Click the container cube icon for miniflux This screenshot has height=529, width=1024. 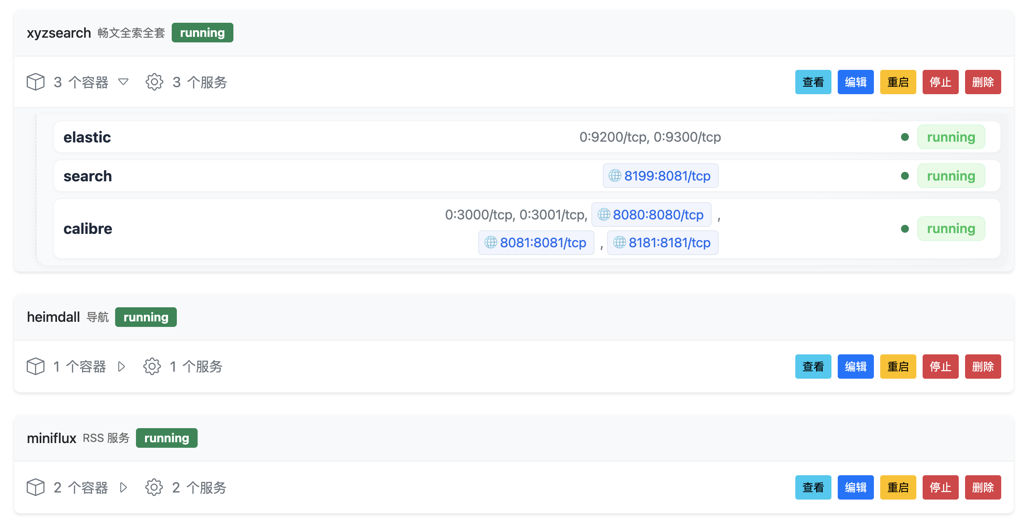point(36,488)
